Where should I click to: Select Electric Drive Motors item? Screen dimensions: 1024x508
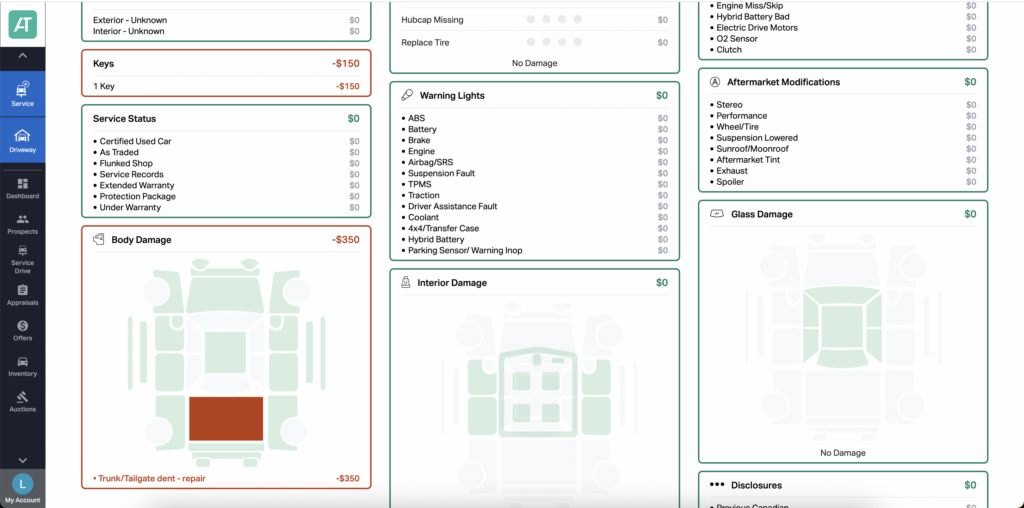842,27
